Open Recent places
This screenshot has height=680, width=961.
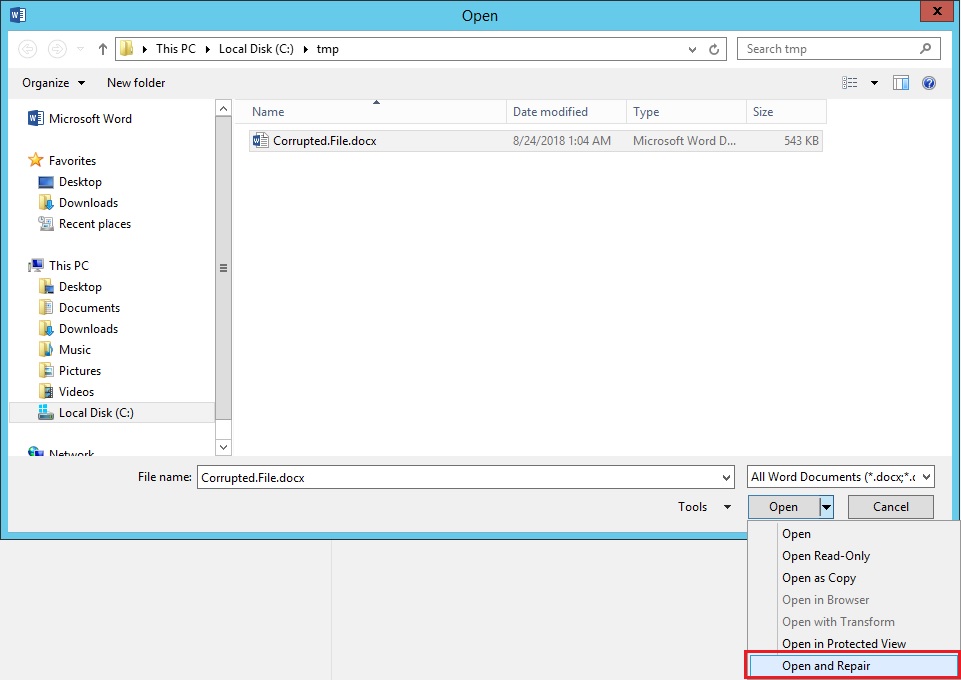[85, 224]
